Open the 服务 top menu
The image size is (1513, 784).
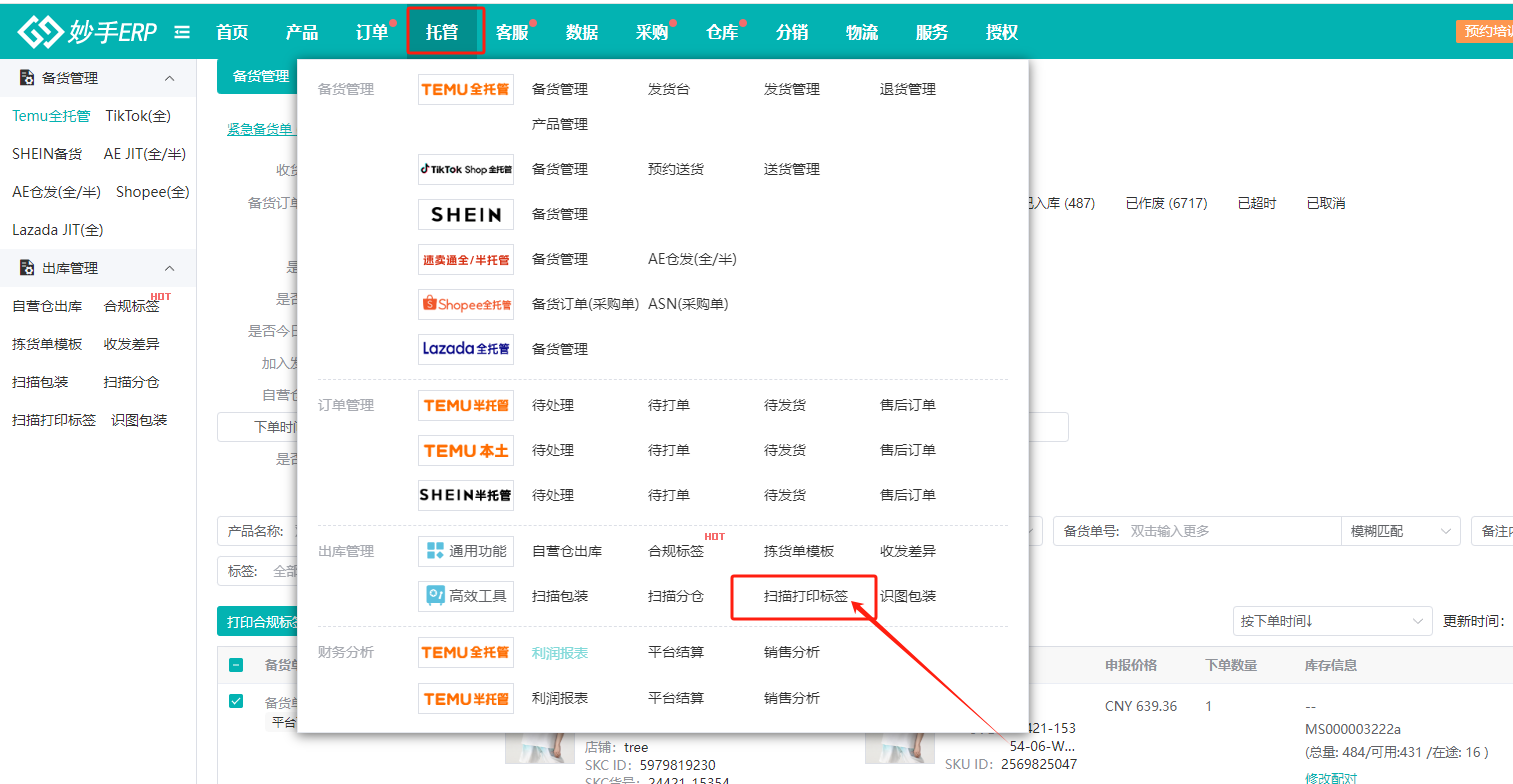click(x=932, y=32)
